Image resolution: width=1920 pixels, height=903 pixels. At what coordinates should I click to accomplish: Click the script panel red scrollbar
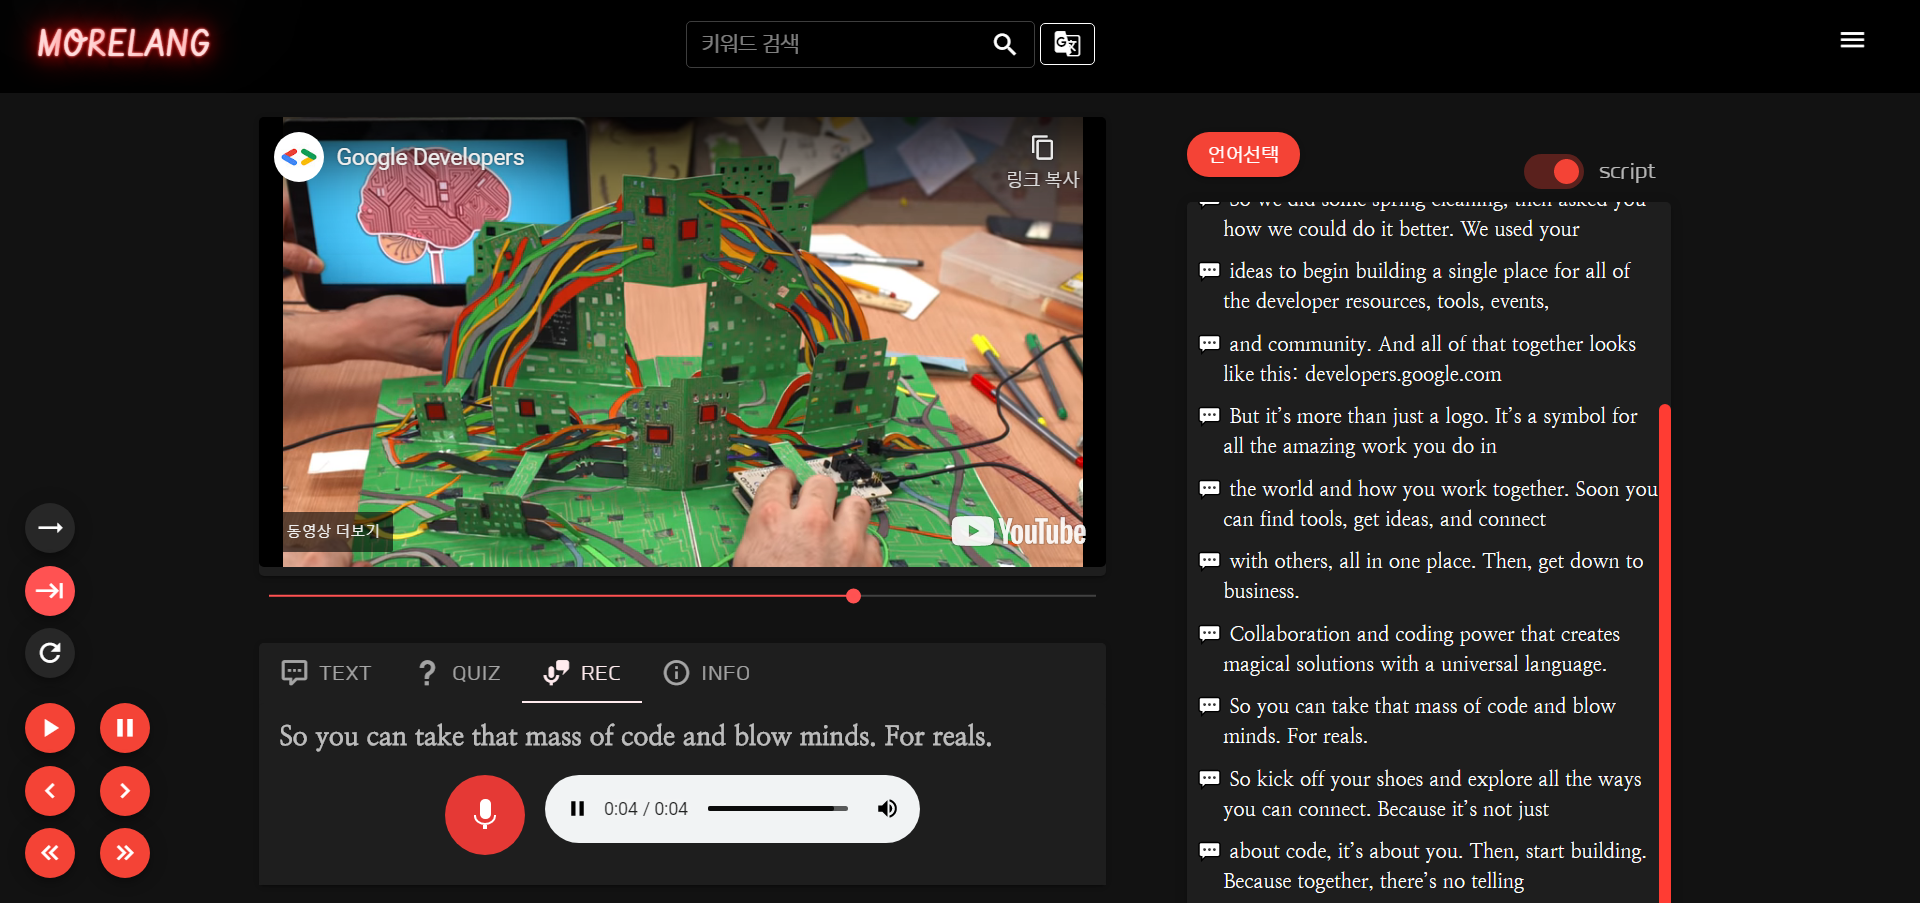pyautogui.click(x=1665, y=653)
